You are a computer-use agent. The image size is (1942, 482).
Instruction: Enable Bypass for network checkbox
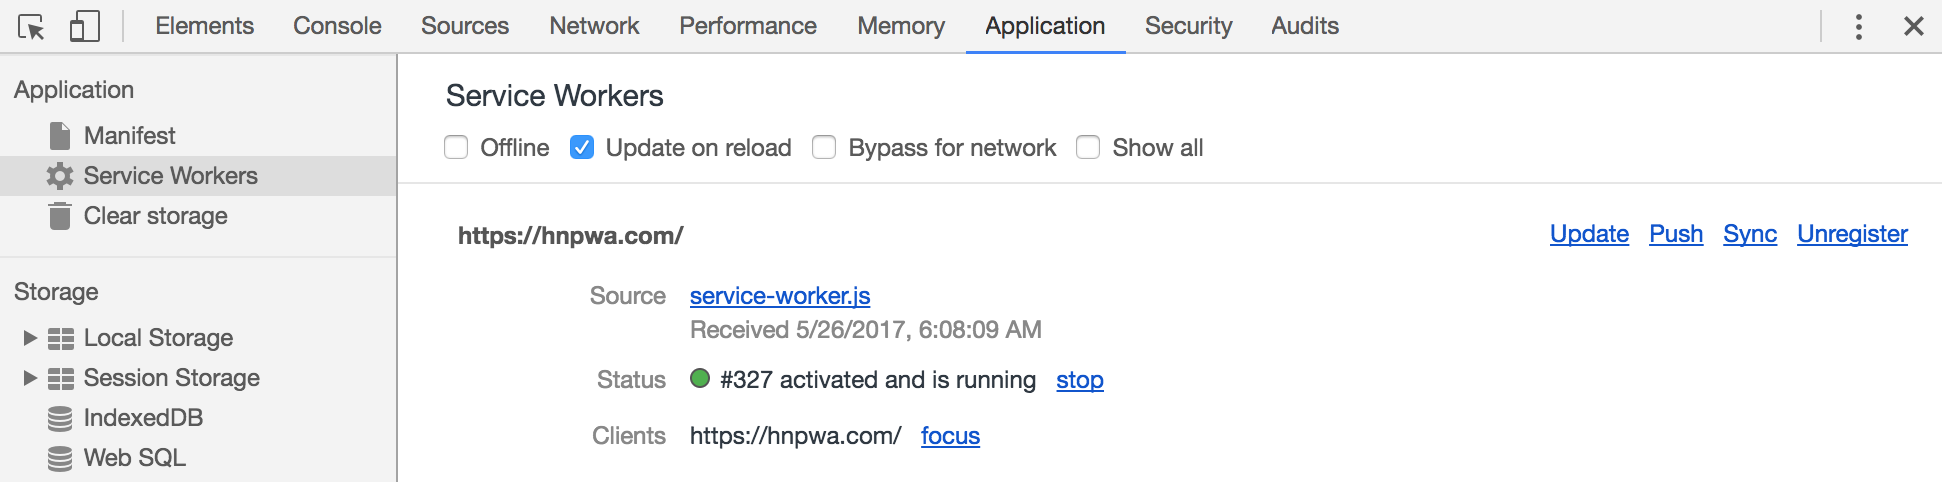[824, 148]
